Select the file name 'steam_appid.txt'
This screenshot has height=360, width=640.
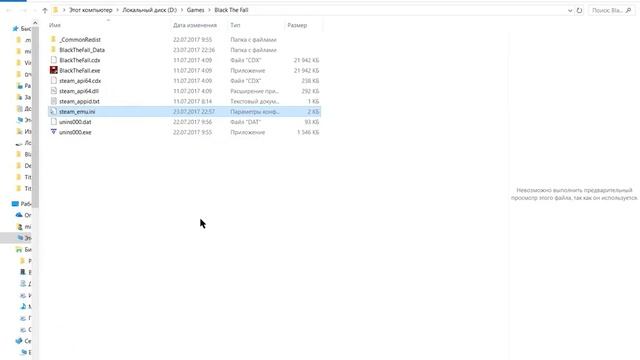tap(79, 101)
